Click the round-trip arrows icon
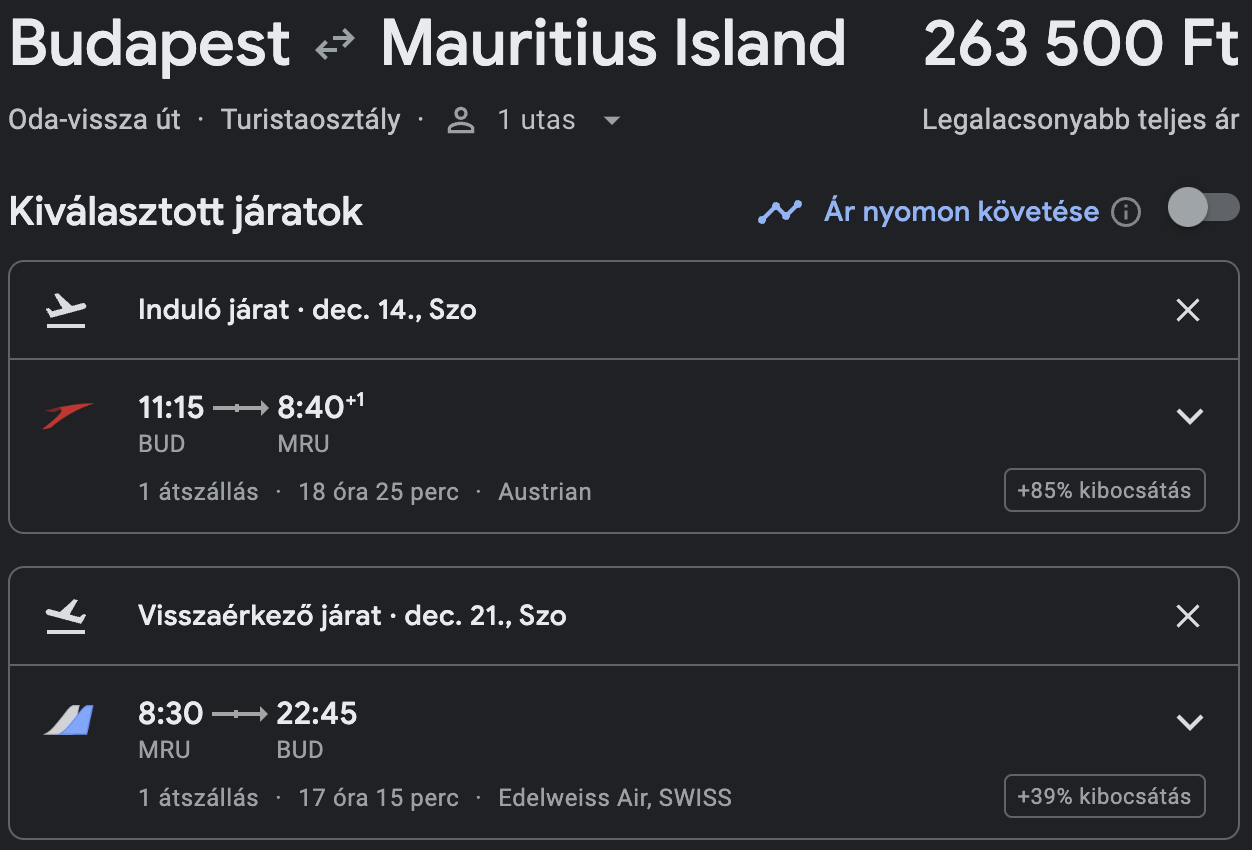The width and height of the screenshot is (1252, 850). pos(335,45)
